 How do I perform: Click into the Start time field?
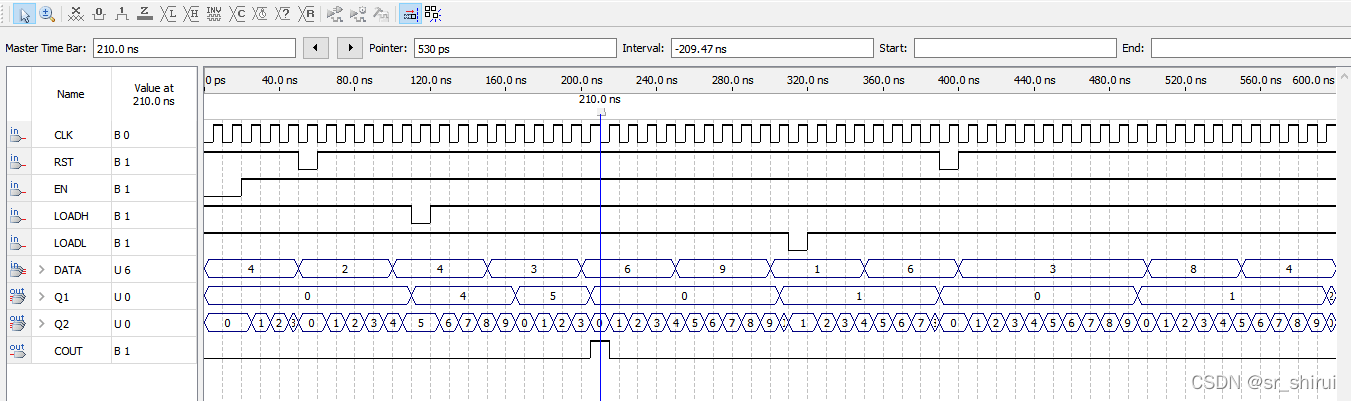[x=1014, y=48]
